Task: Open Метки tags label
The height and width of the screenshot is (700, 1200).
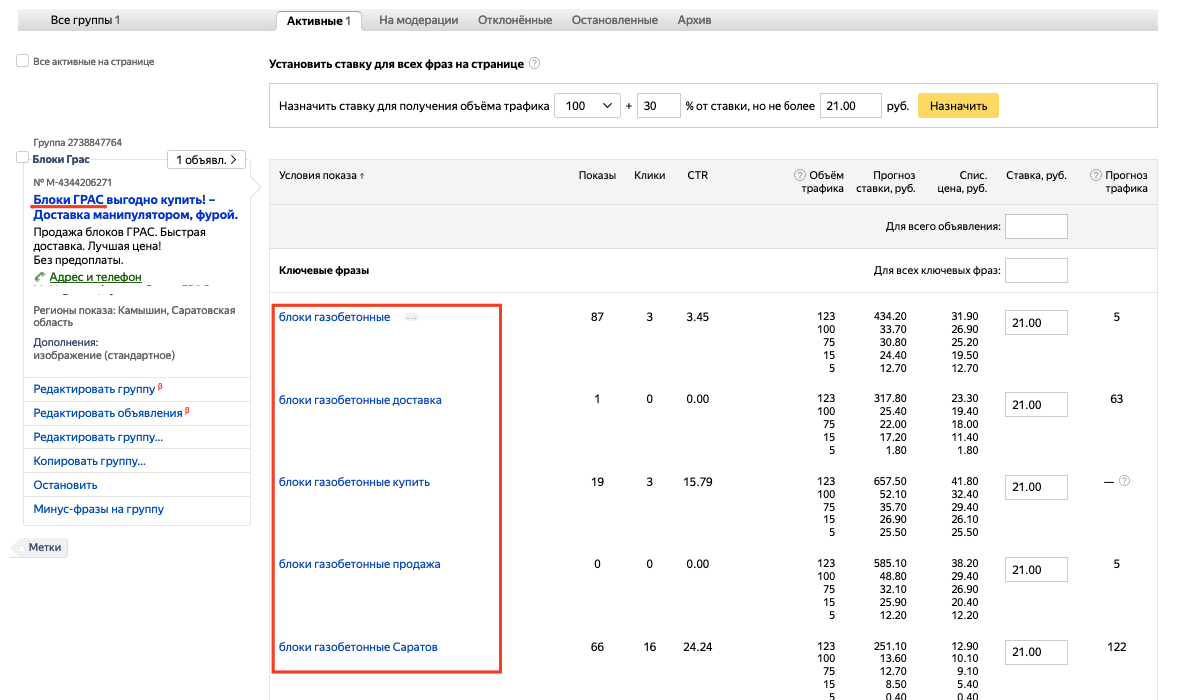Action: coord(39,547)
